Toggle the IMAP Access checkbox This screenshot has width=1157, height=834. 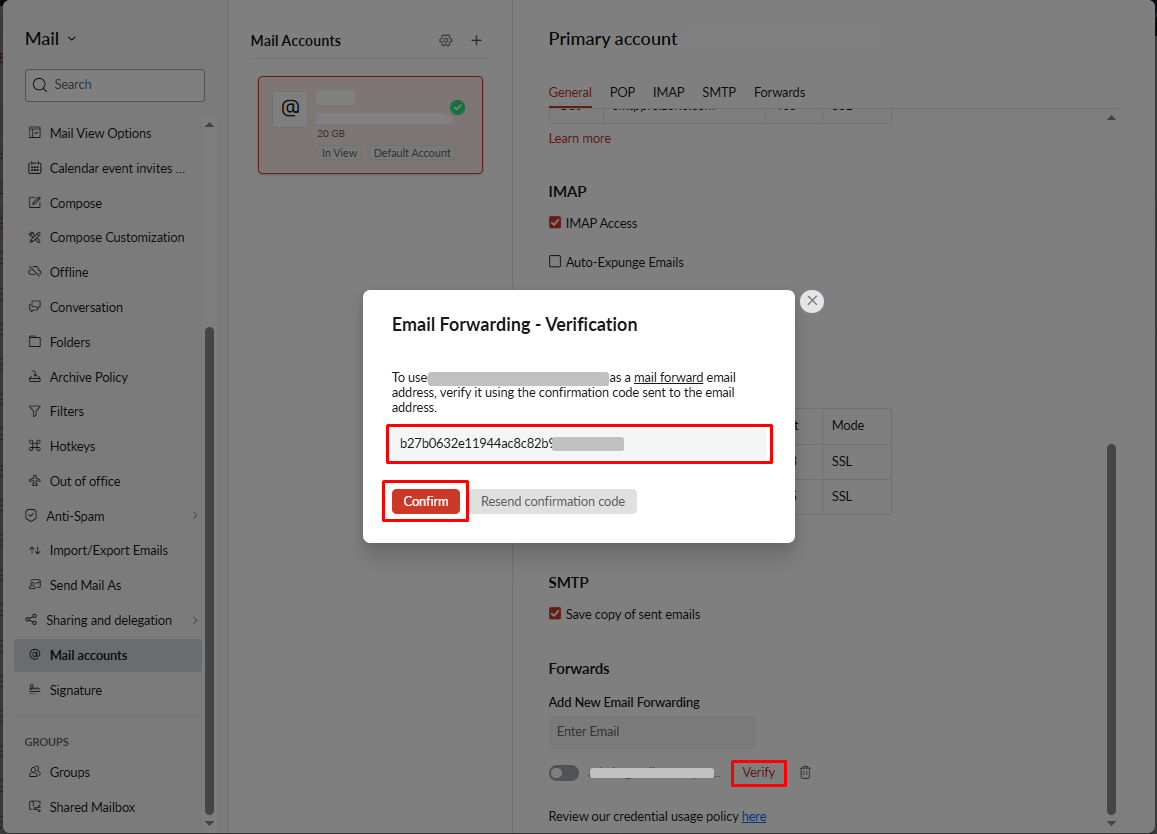tap(555, 223)
